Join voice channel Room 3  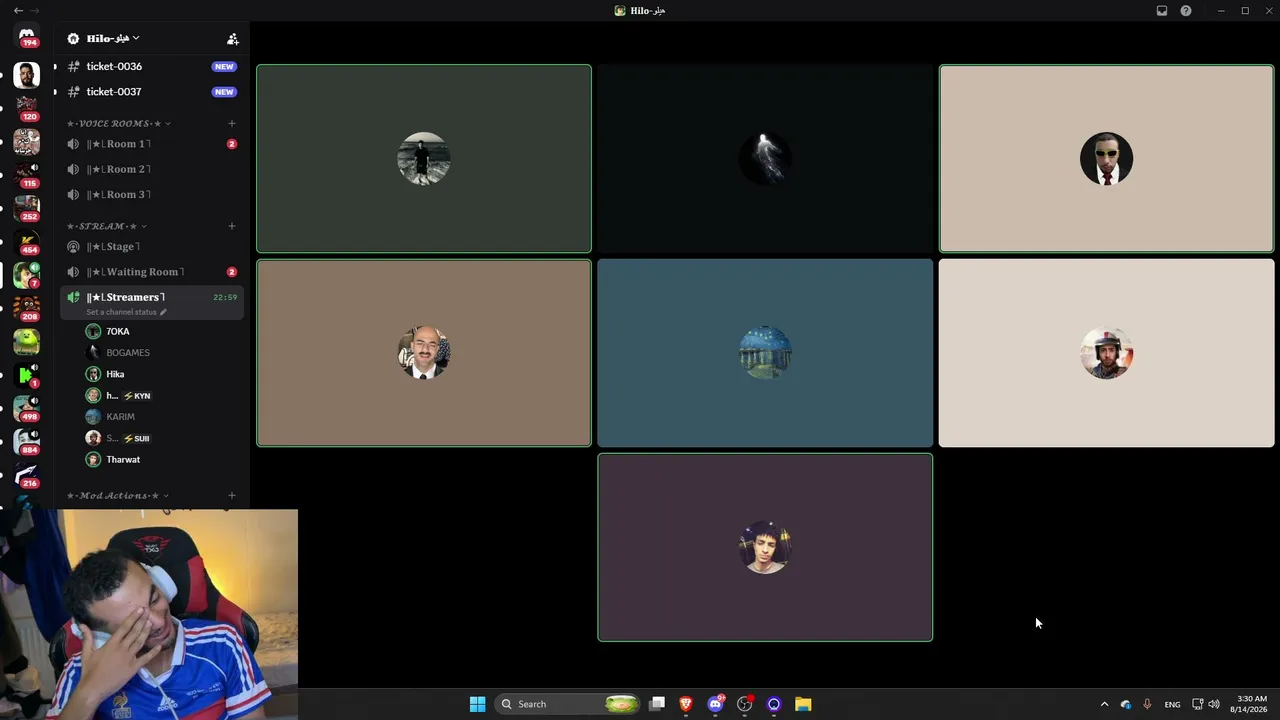pos(152,194)
